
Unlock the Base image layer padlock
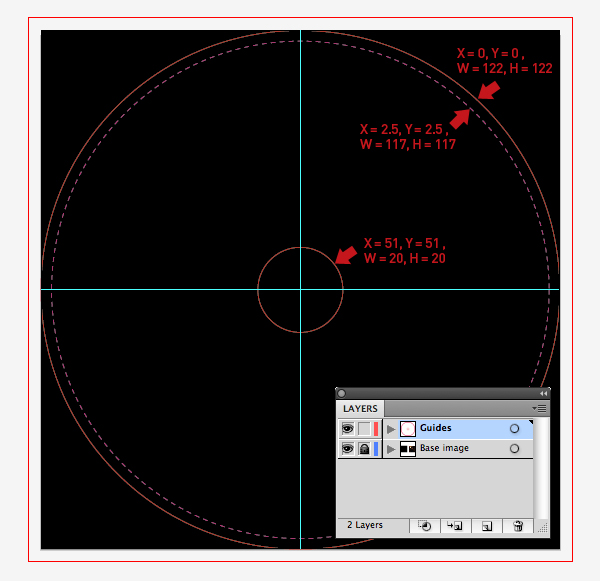point(364,449)
